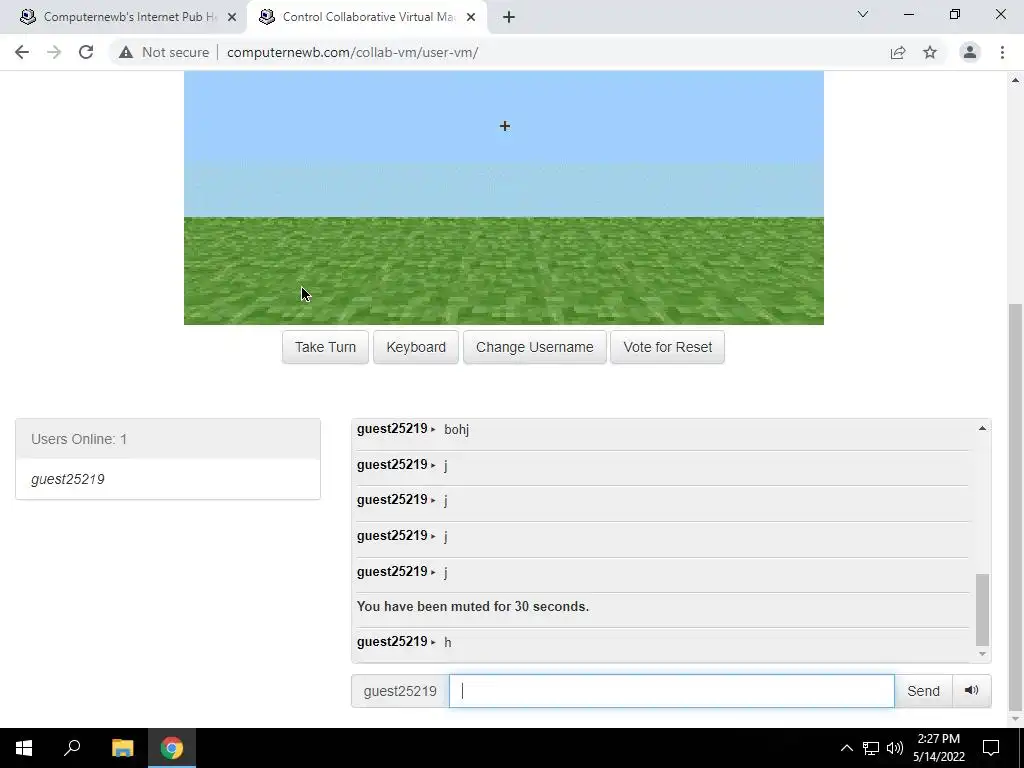This screenshot has height=768, width=1024.
Task: Click the muted for 30 seconds notice
Action: tap(473, 607)
